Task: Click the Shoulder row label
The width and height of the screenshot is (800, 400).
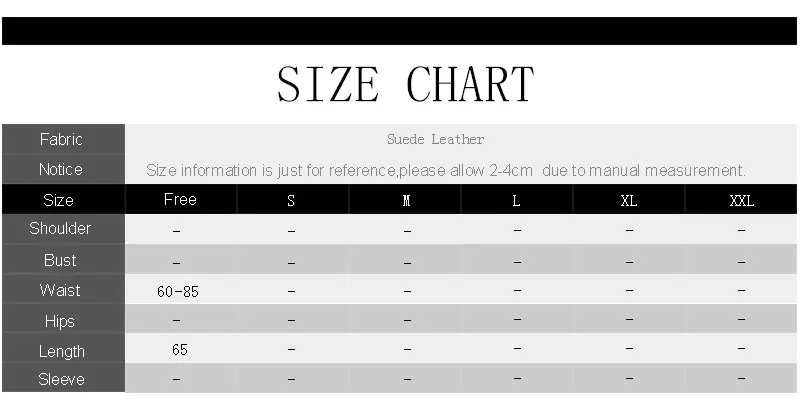Action: pyautogui.click(x=60, y=229)
